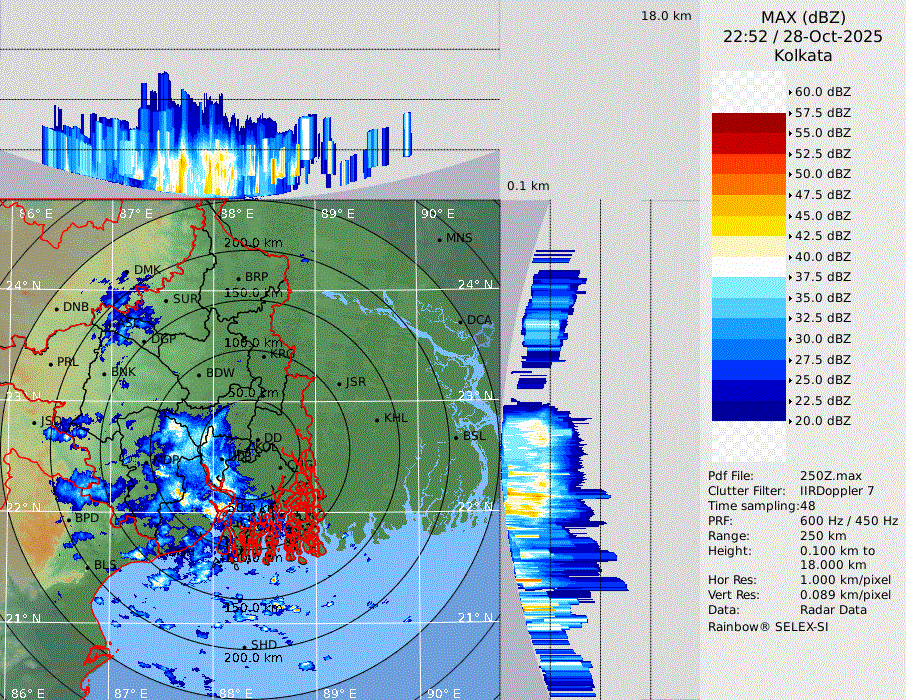Click the BRP station dot

coord(238,278)
